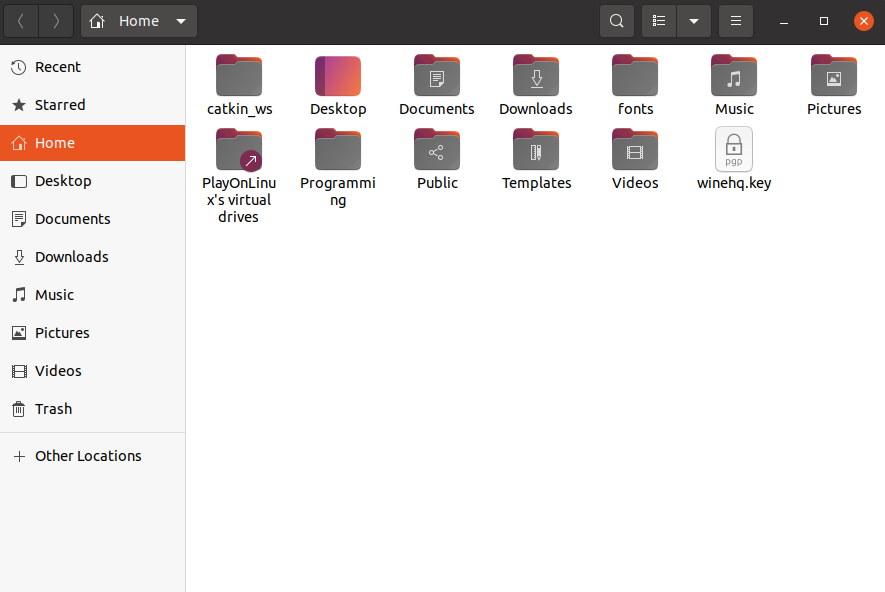Viewport: 885px width, 592px height.
Task: Go to Pictures in the sidebar
Action: point(93,333)
